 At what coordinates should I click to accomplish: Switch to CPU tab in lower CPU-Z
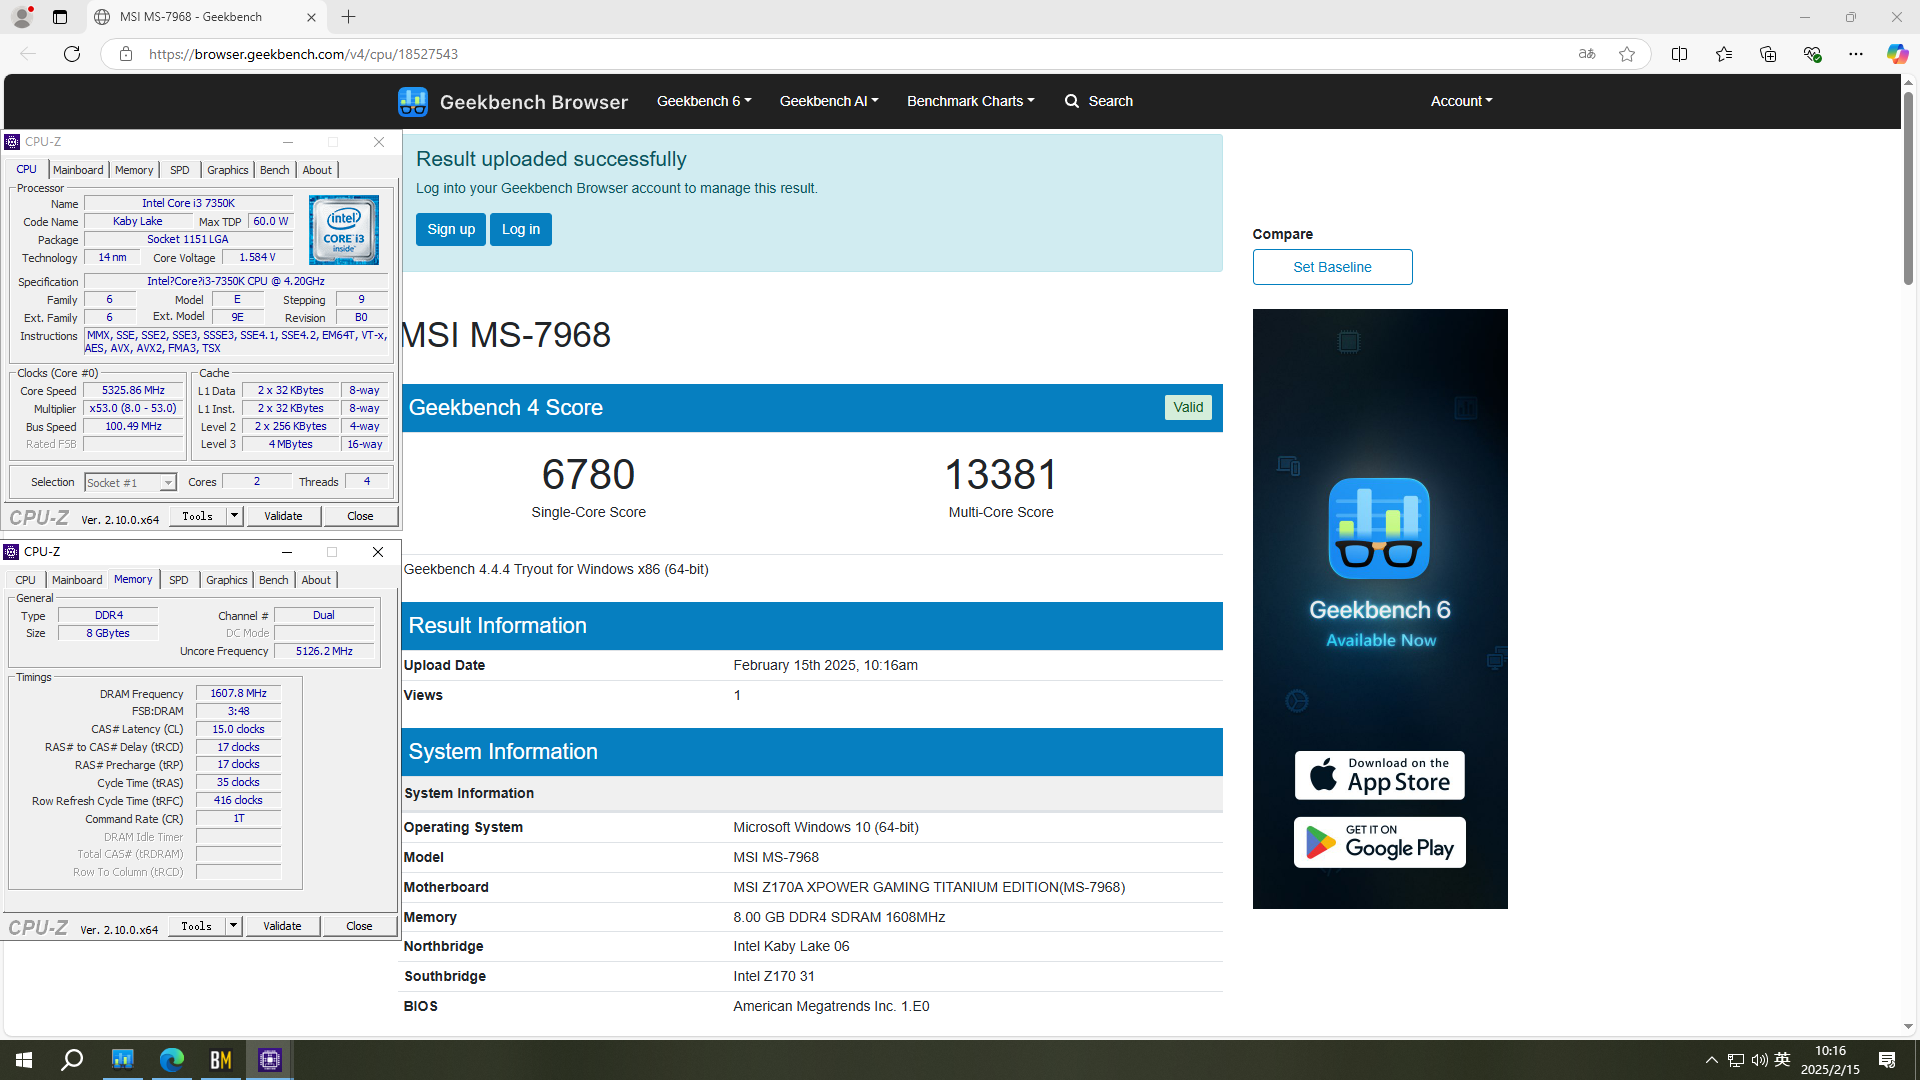pos(26,580)
